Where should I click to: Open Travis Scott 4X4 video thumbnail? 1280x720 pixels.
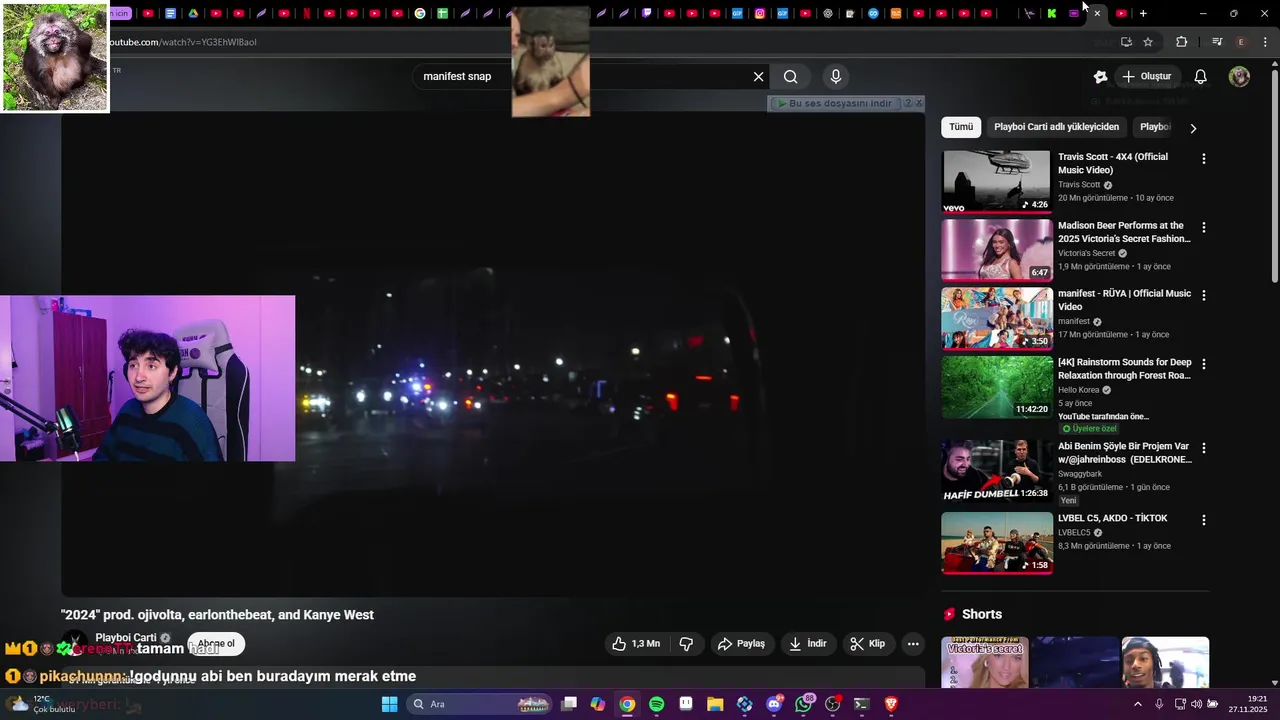tap(997, 181)
